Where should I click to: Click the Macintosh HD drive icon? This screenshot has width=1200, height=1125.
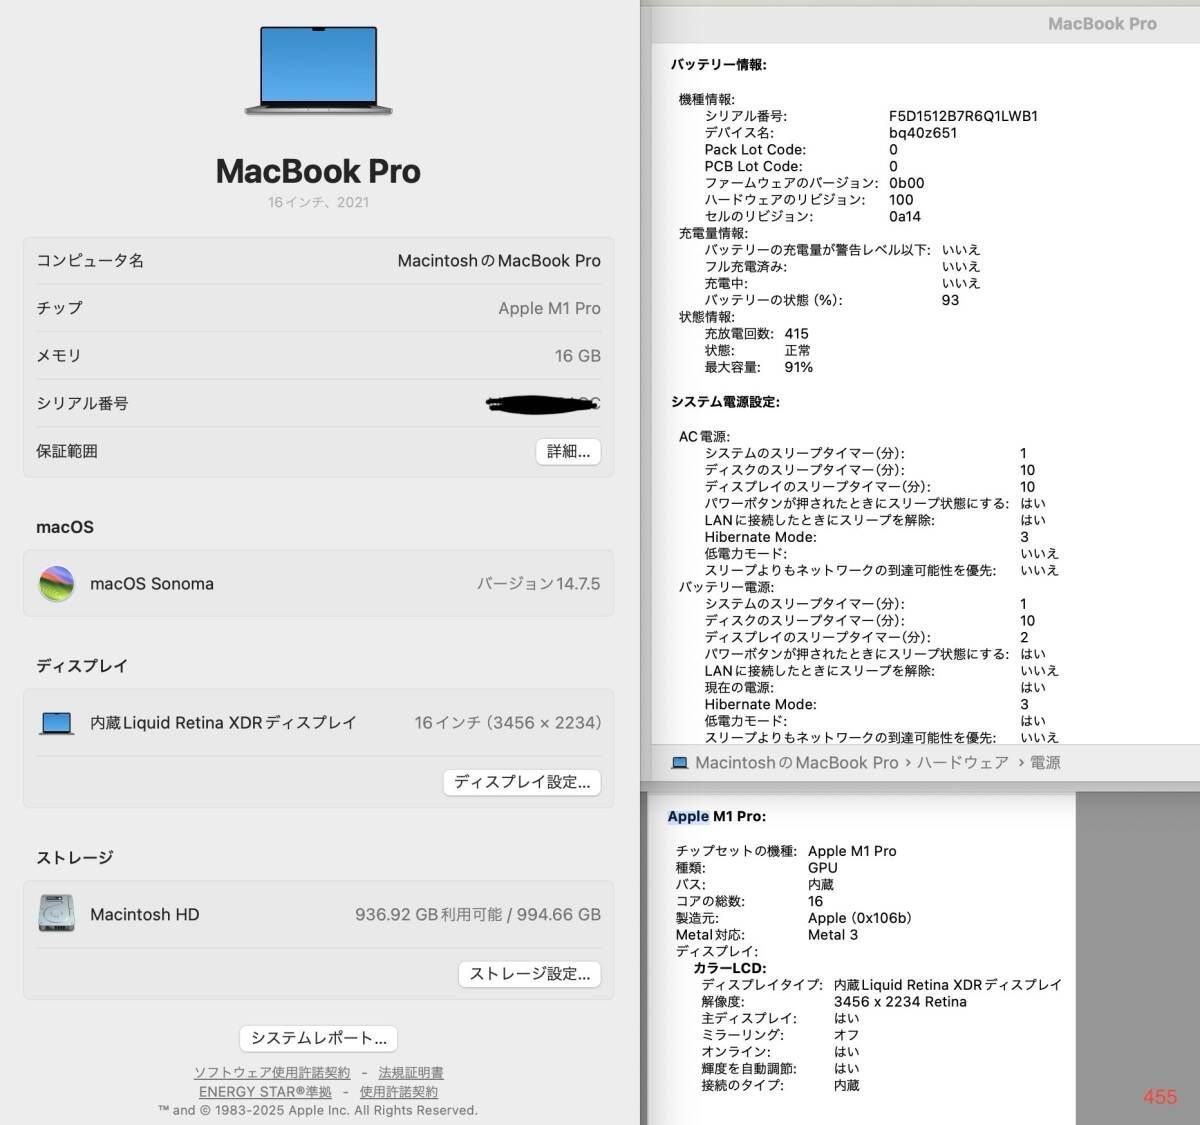pos(56,914)
